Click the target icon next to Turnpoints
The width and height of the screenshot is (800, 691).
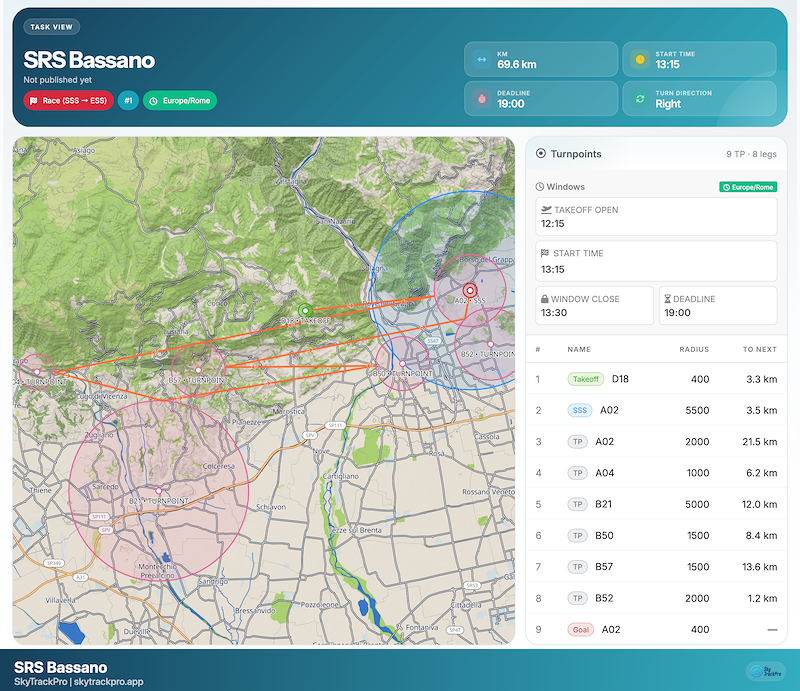pos(541,154)
